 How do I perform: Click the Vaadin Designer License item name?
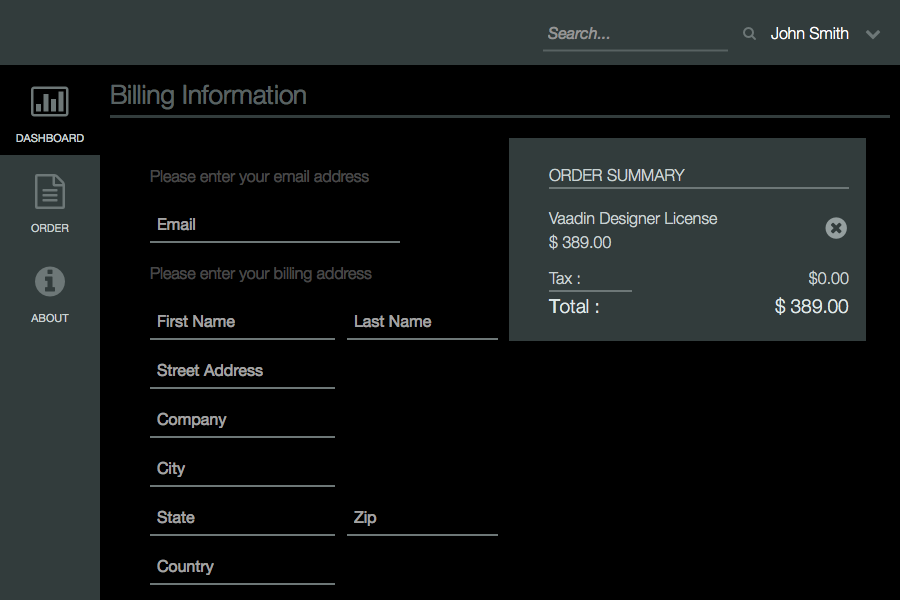coord(633,218)
